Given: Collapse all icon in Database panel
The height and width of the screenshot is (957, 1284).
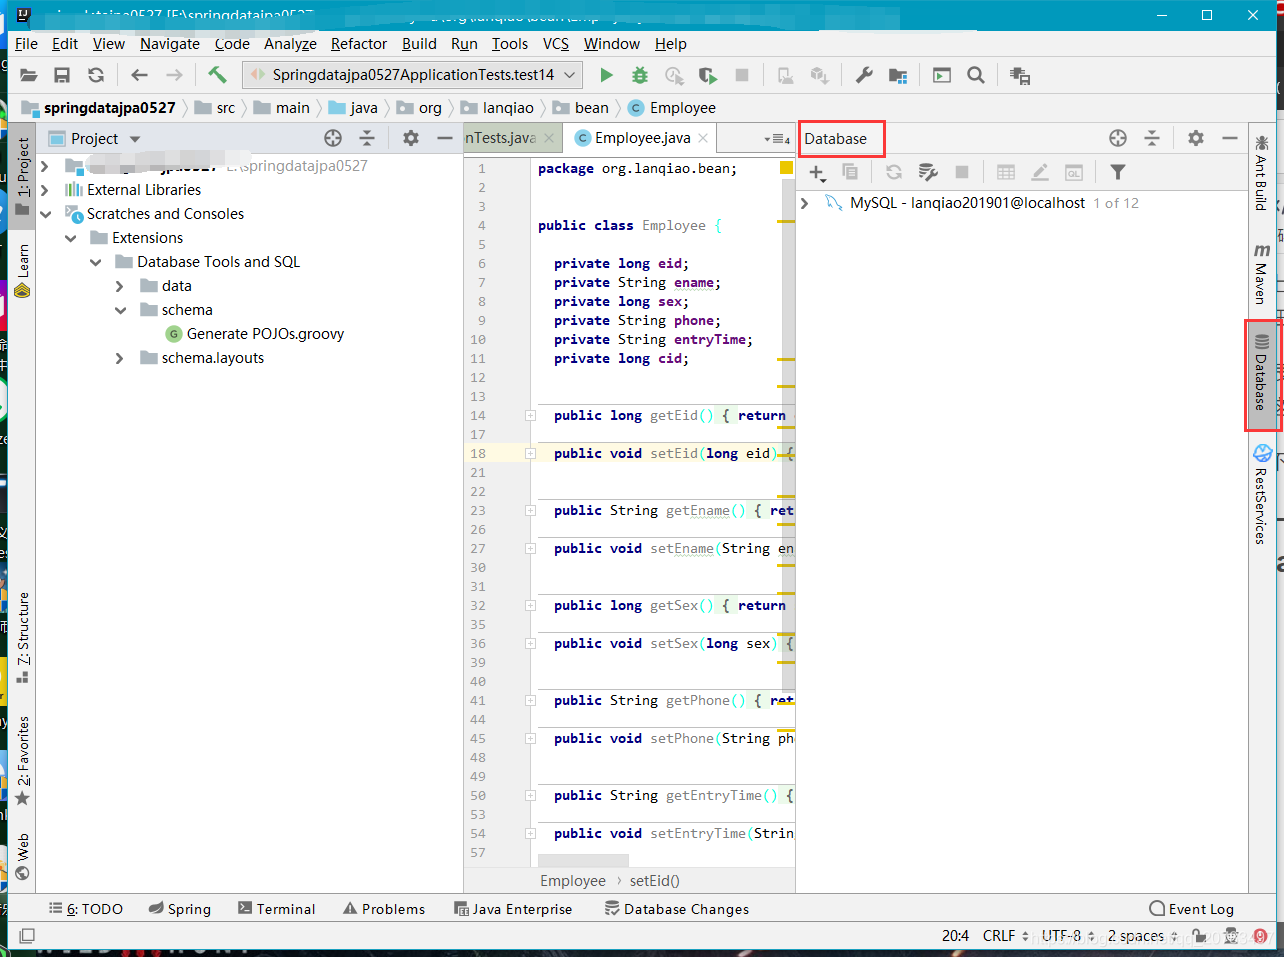Looking at the screenshot, I should click(1152, 138).
